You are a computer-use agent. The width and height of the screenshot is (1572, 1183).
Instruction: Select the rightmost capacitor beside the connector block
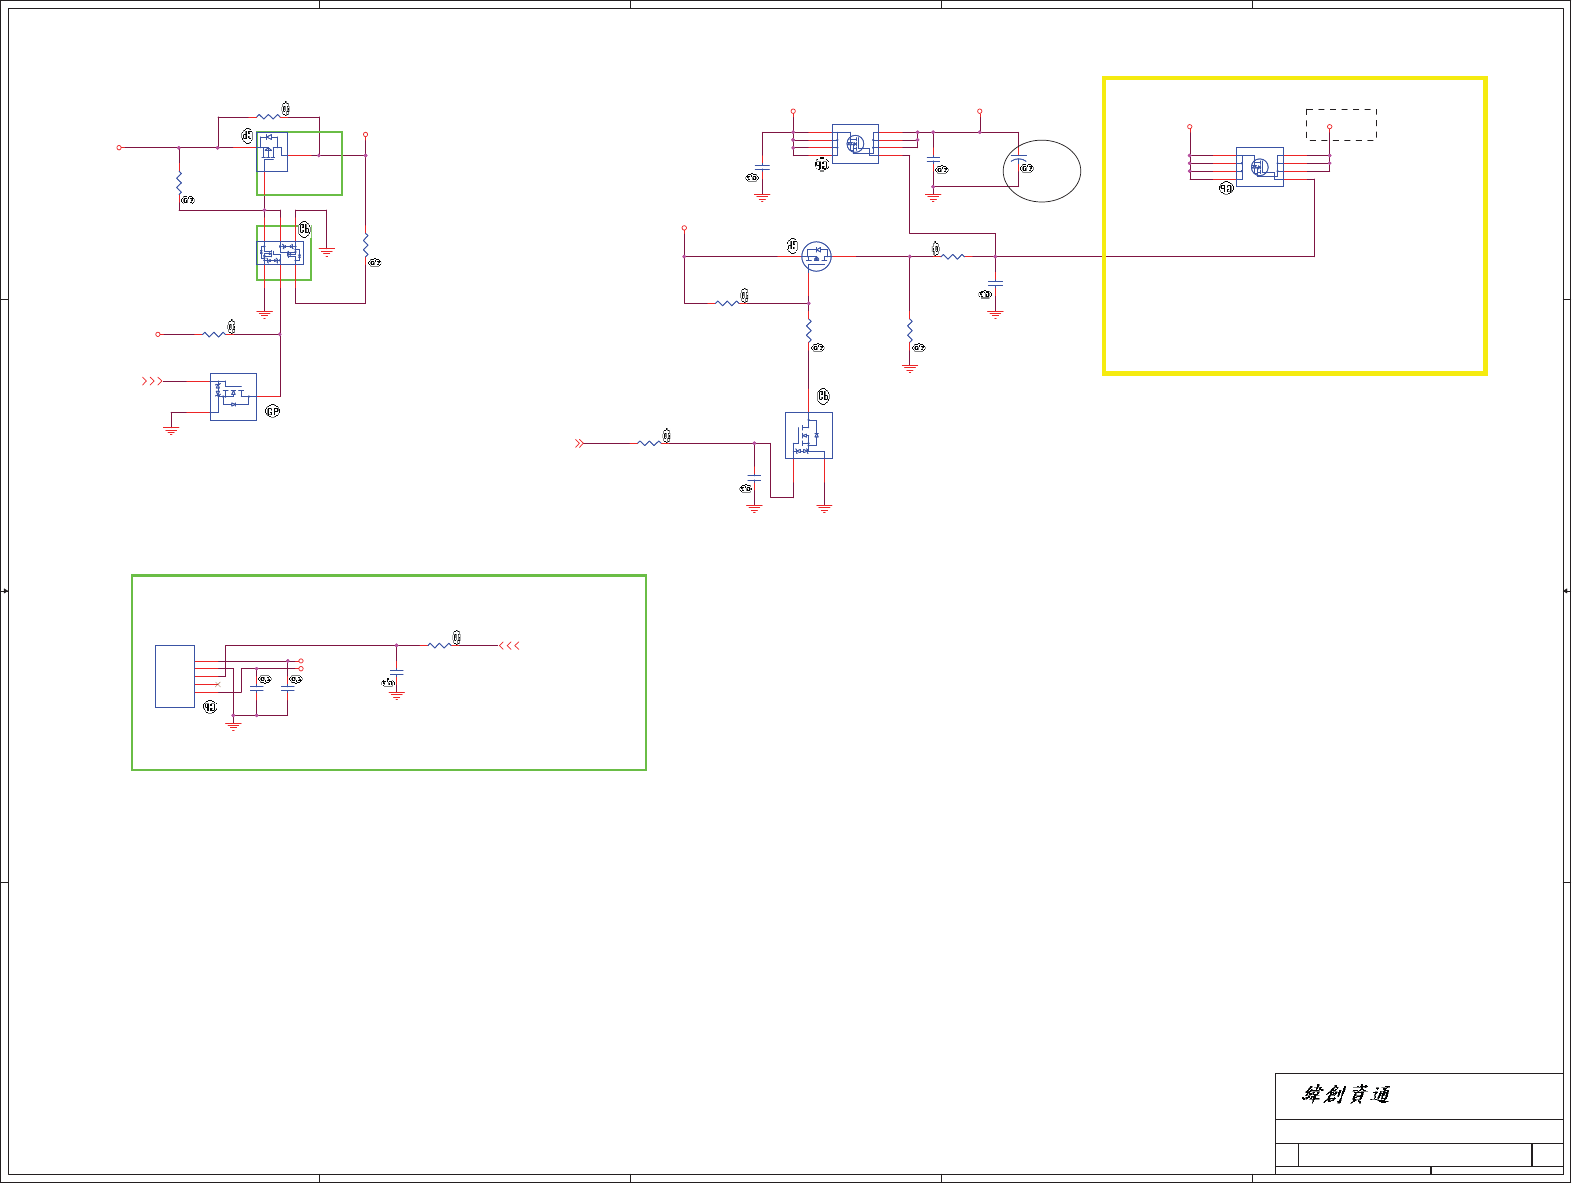point(288,690)
